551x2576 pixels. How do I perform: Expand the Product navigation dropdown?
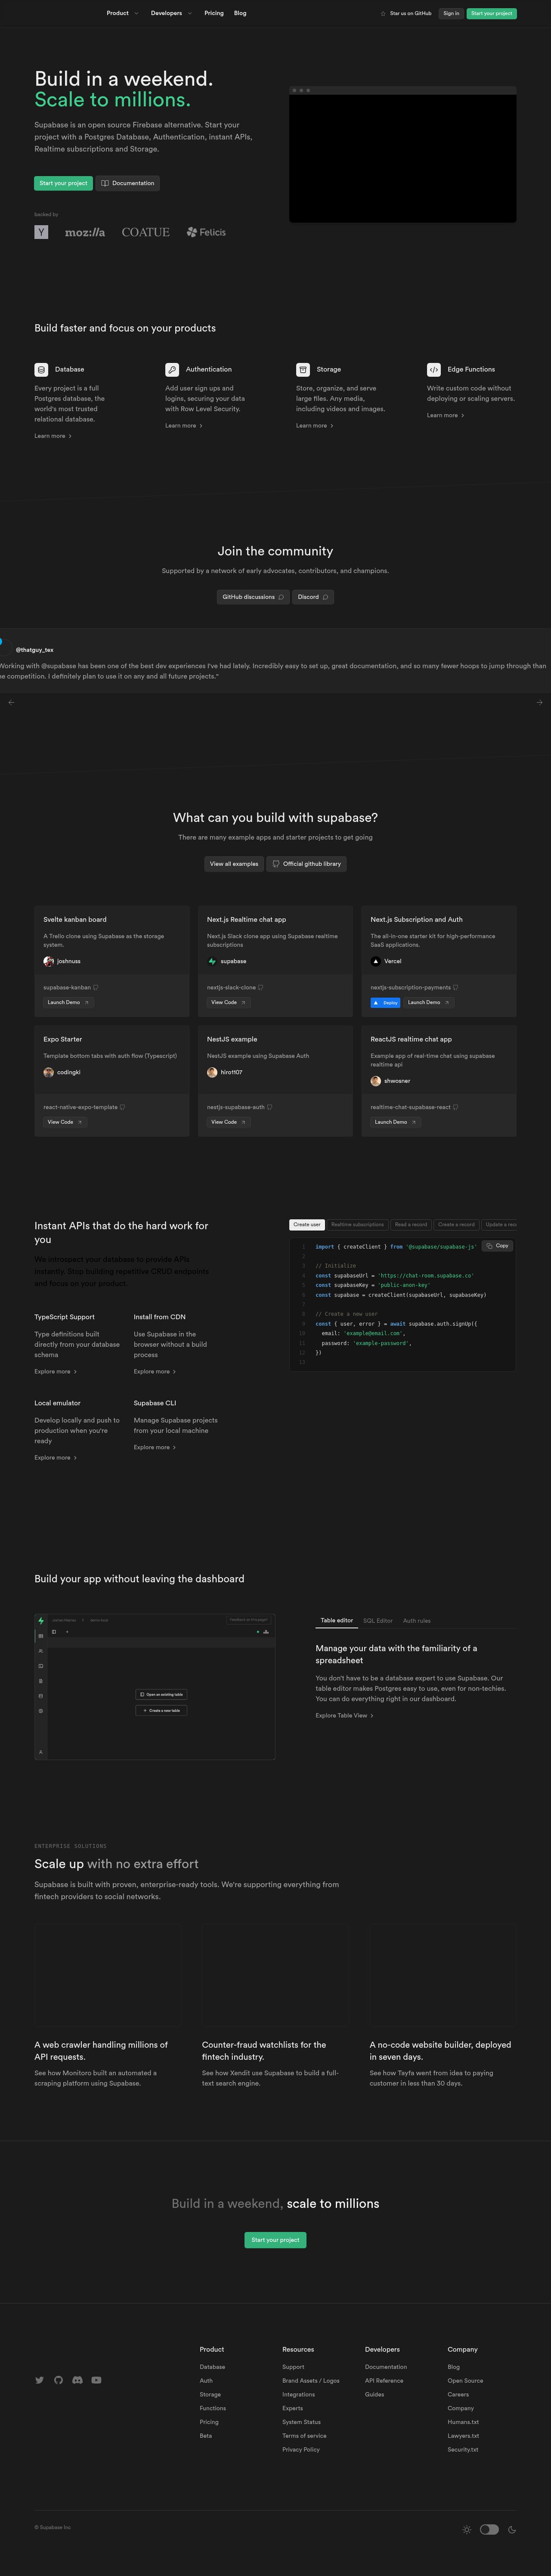pyautogui.click(x=122, y=13)
